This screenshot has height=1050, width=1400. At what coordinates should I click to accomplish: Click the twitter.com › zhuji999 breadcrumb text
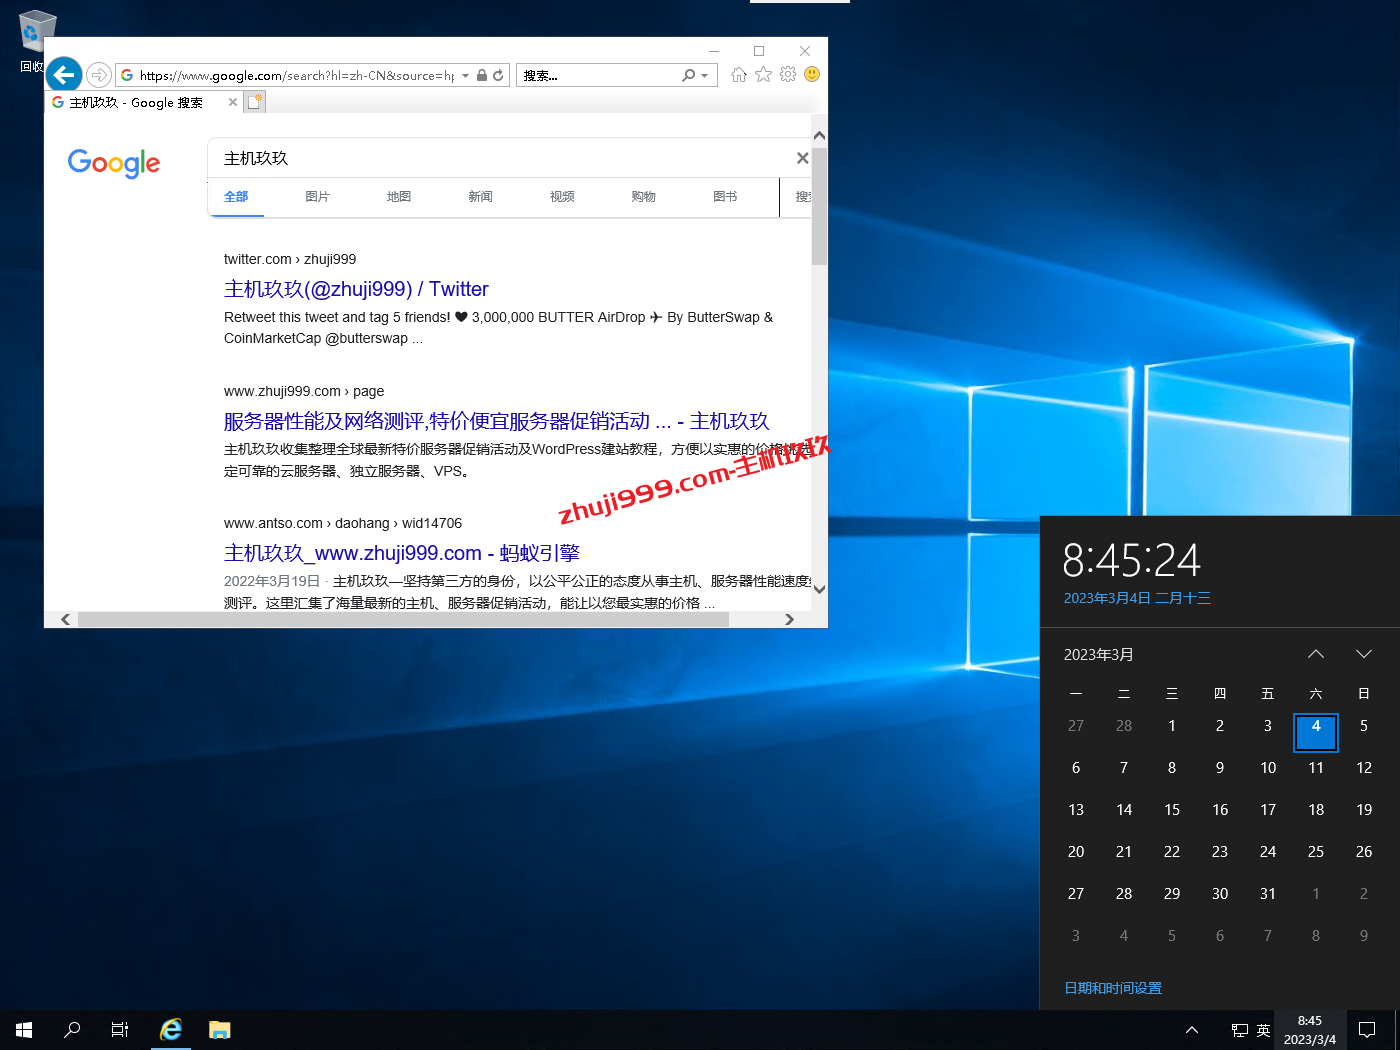(290, 259)
